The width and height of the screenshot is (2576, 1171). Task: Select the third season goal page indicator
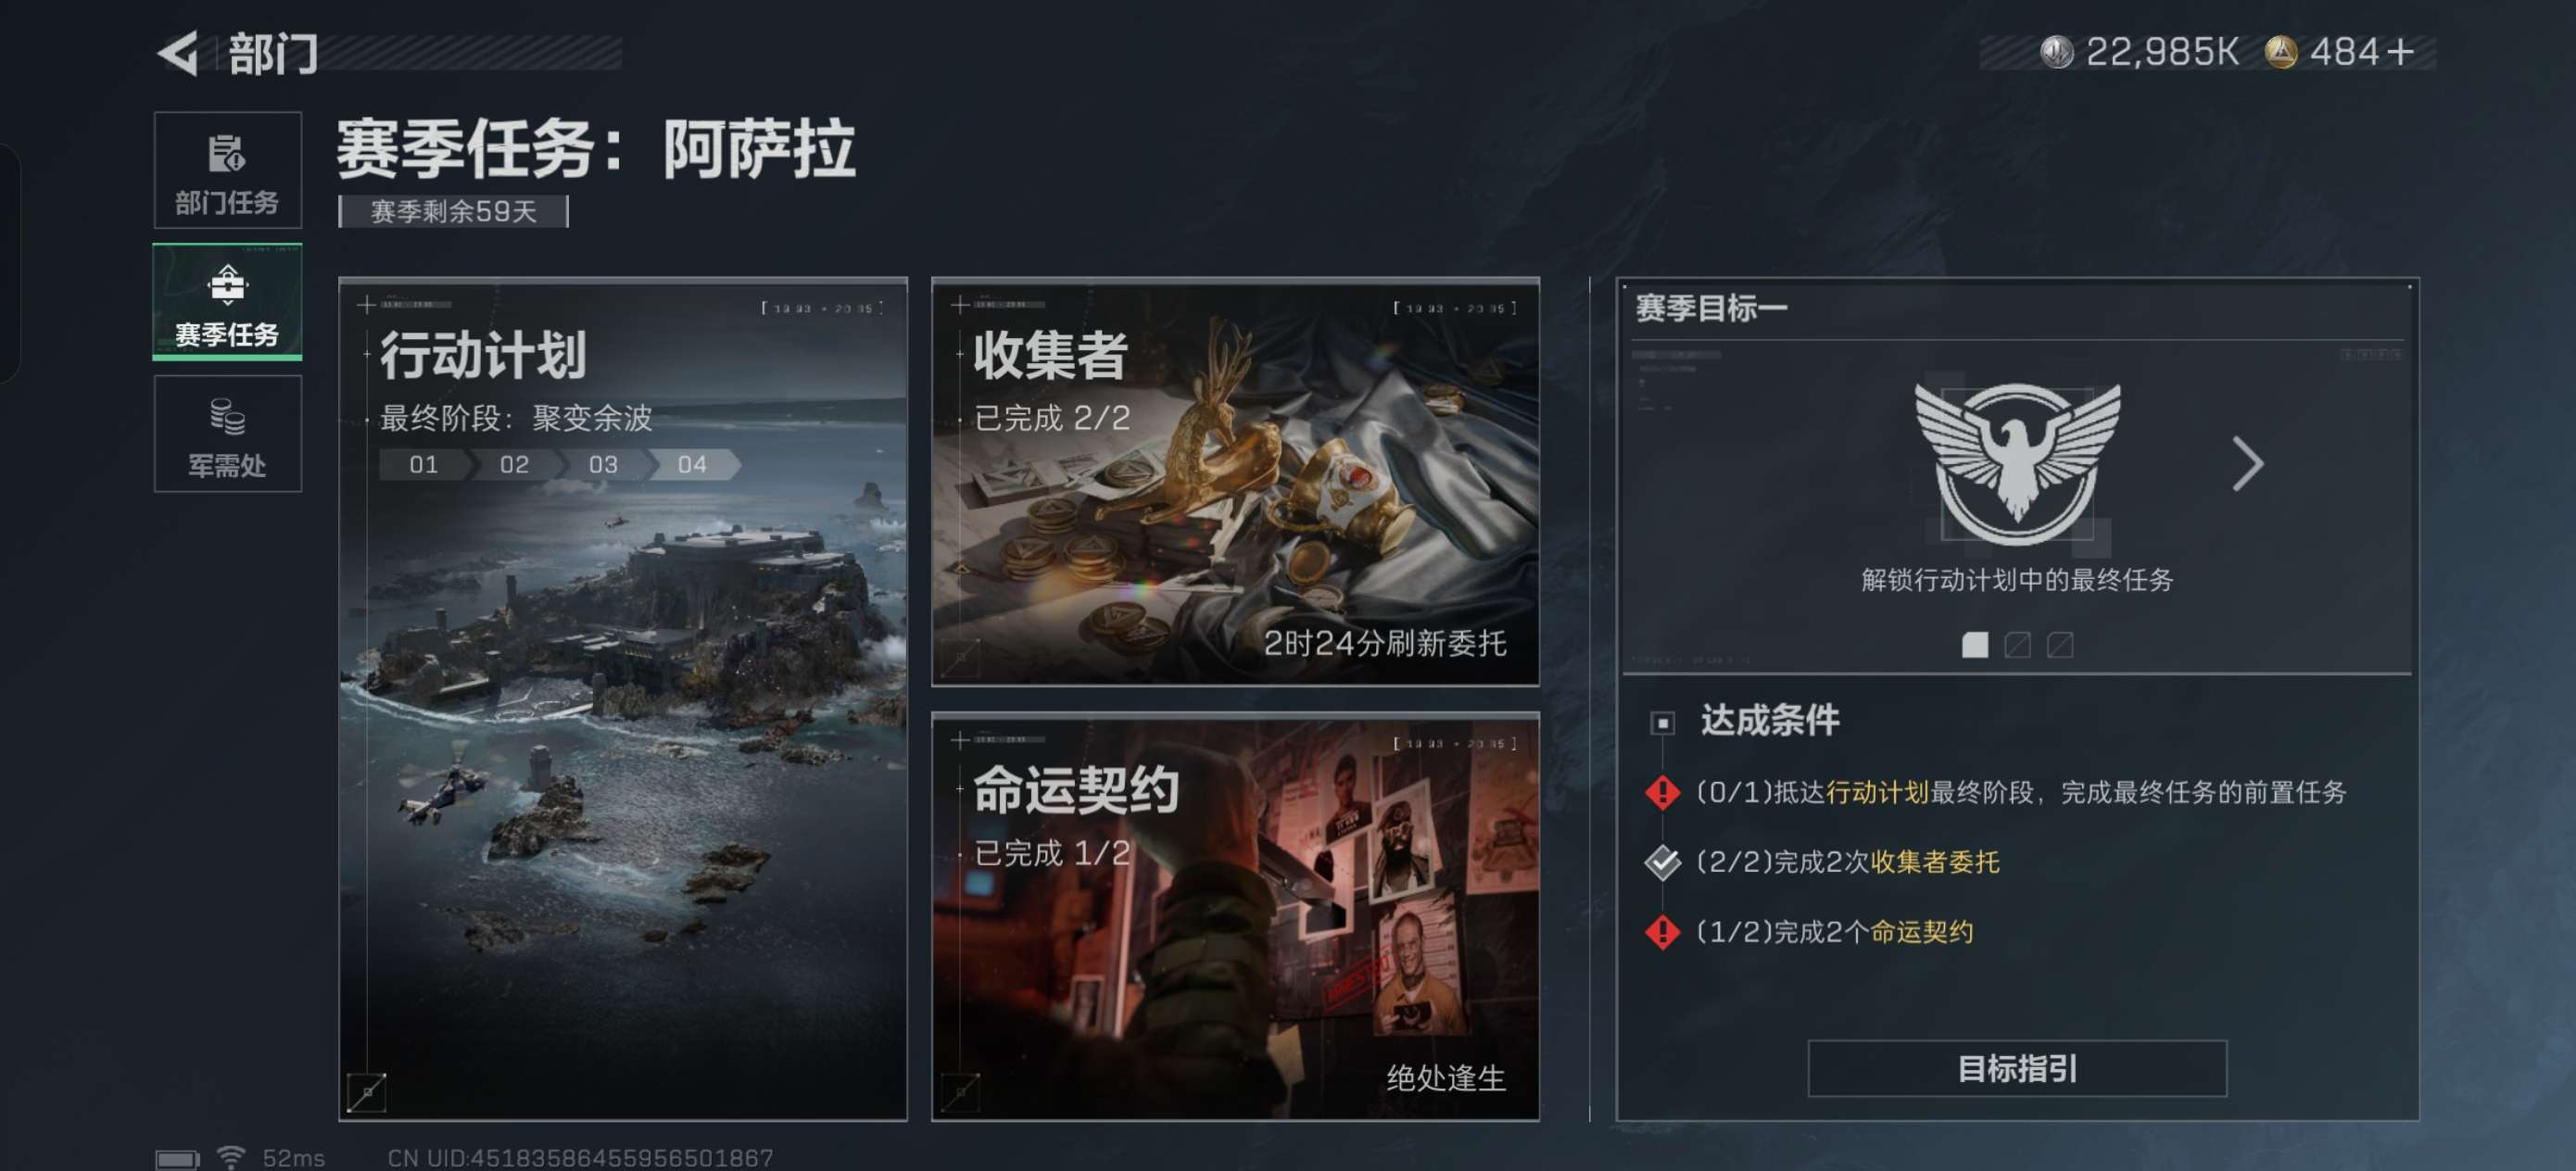(2059, 645)
